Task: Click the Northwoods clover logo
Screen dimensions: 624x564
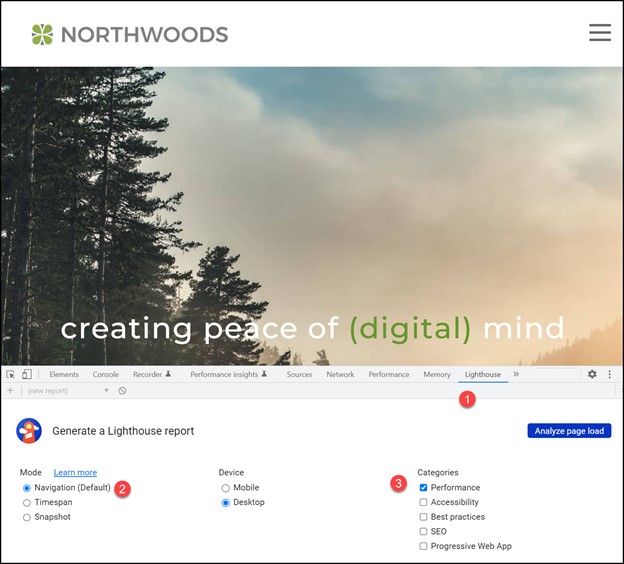Action: click(x=42, y=34)
